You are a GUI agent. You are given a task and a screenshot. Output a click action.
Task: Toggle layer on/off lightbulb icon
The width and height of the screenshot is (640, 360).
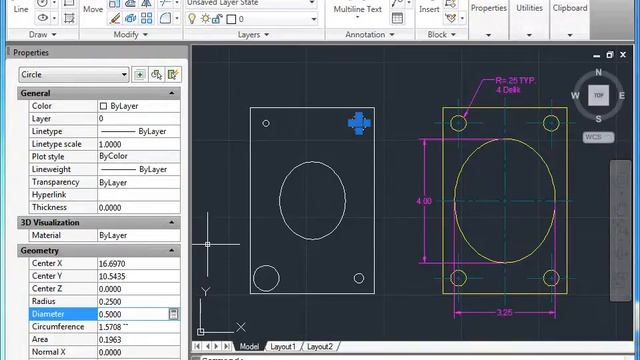pos(192,19)
